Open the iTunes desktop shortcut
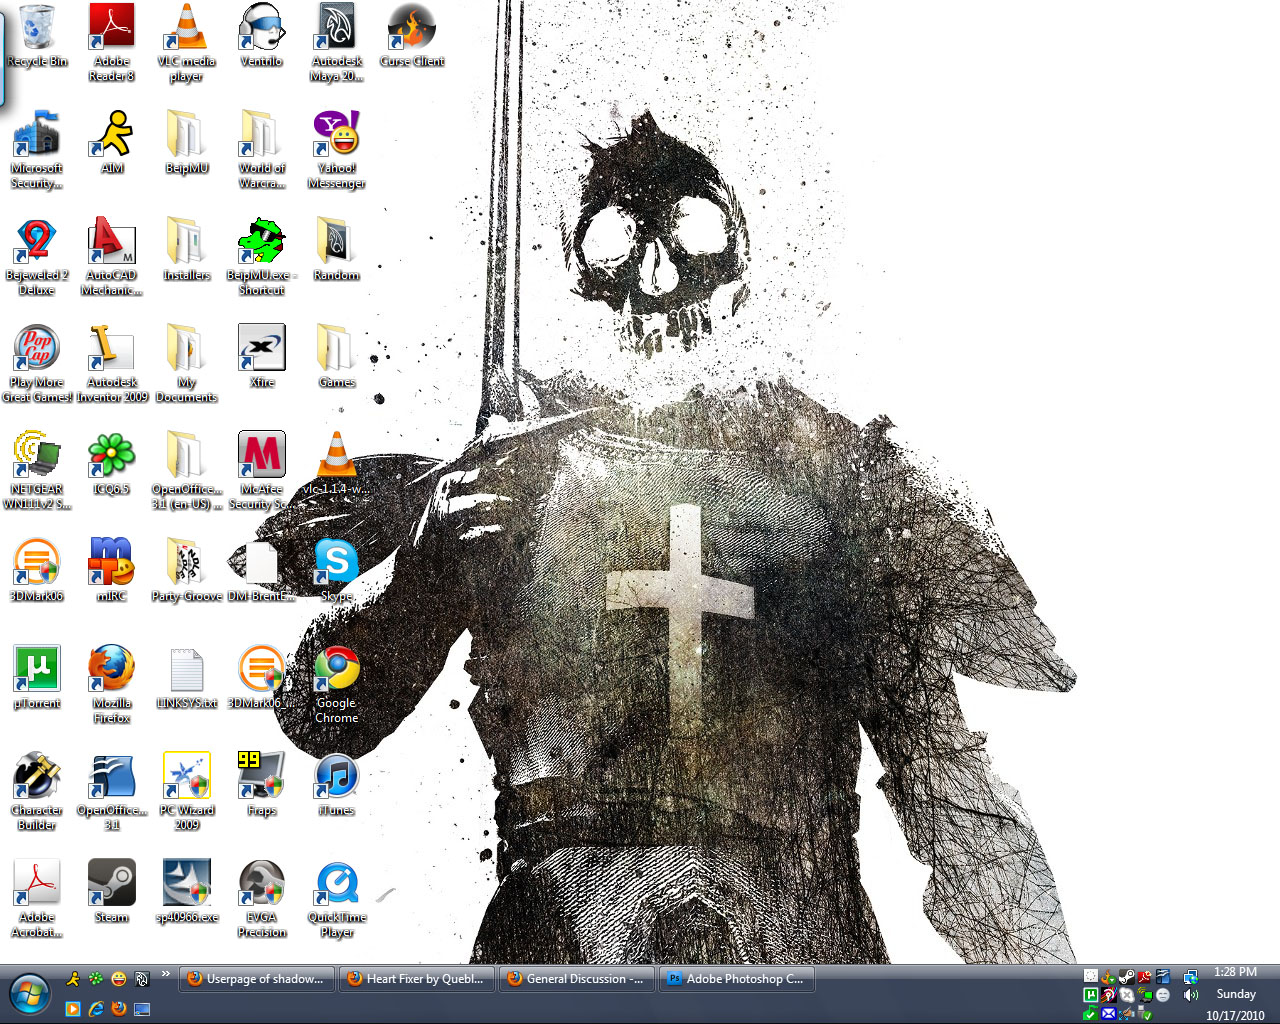Screen dimensions: 1280x1024 tap(337, 777)
